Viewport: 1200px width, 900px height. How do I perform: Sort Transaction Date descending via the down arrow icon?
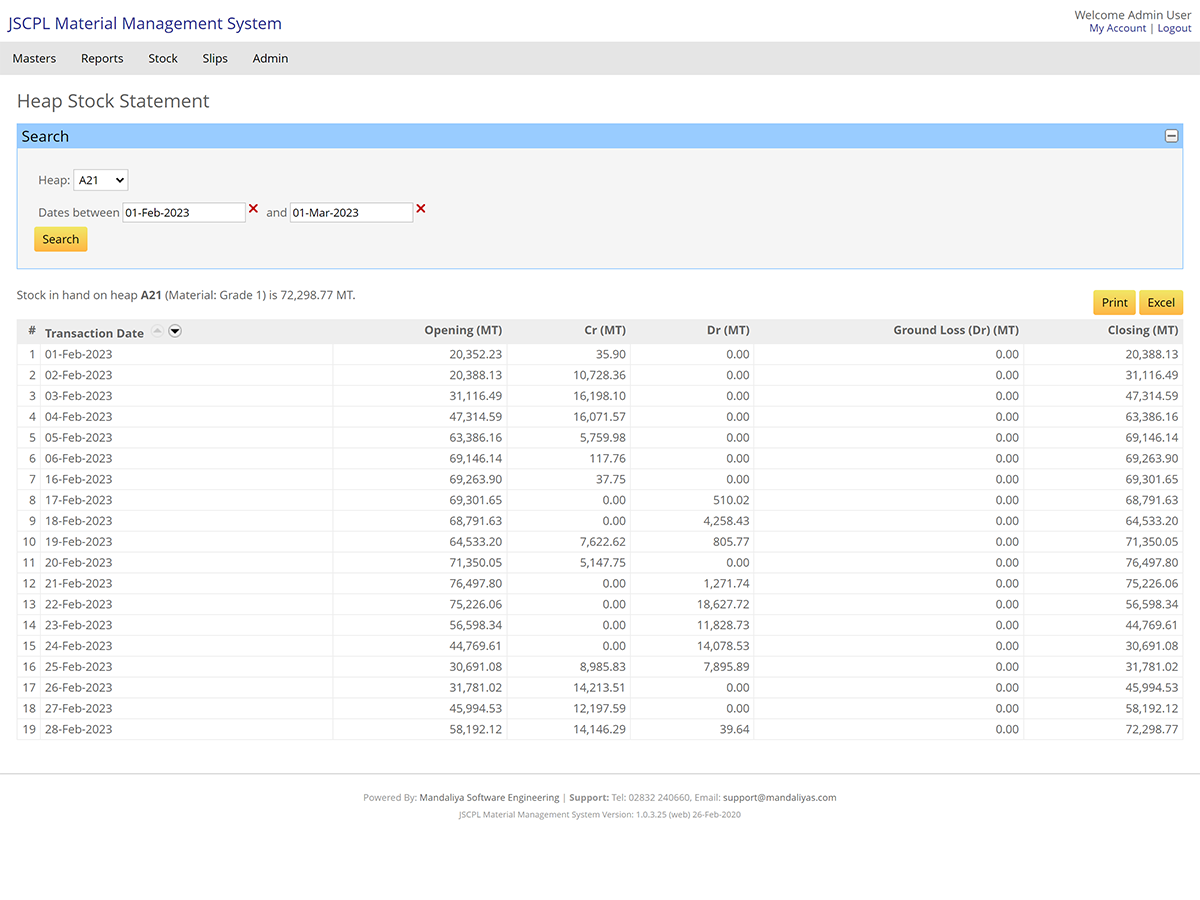point(175,330)
